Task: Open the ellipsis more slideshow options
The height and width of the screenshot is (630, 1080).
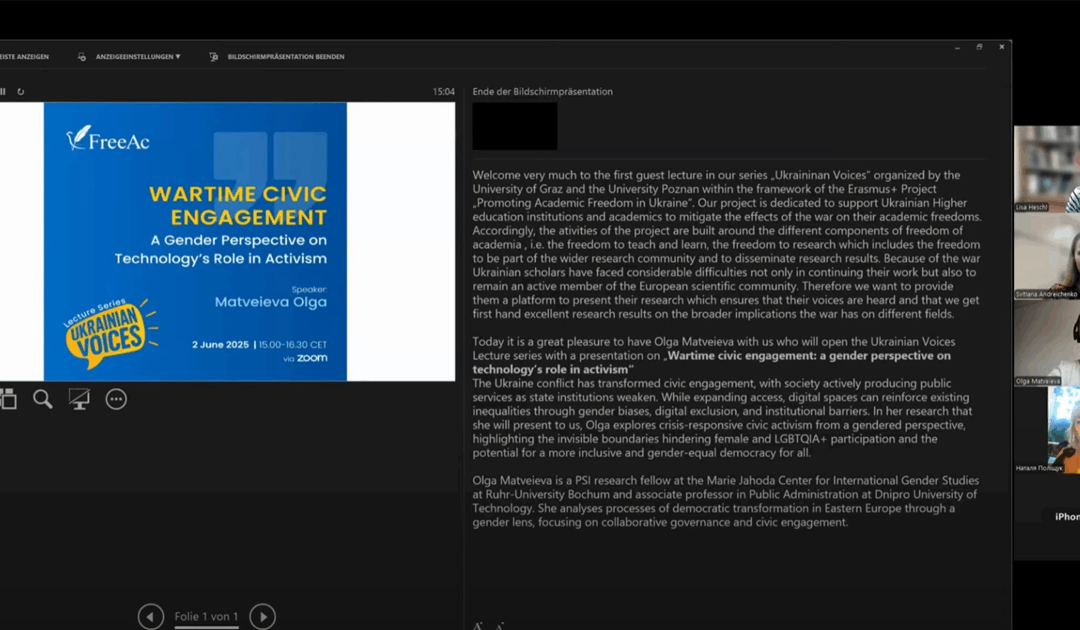Action: [115, 398]
